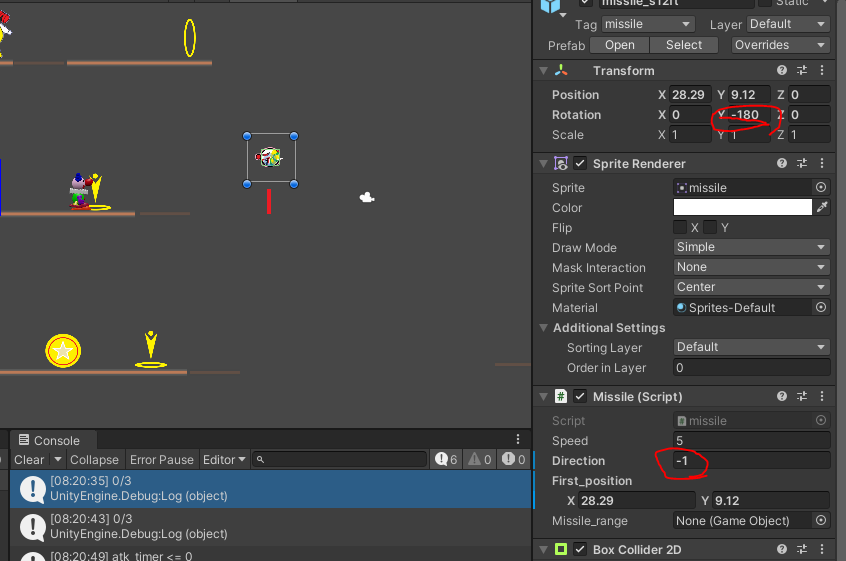Click Position X value field
The width and height of the screenshot is (846, 561).
pyautogui.click(x=690, y=94)
